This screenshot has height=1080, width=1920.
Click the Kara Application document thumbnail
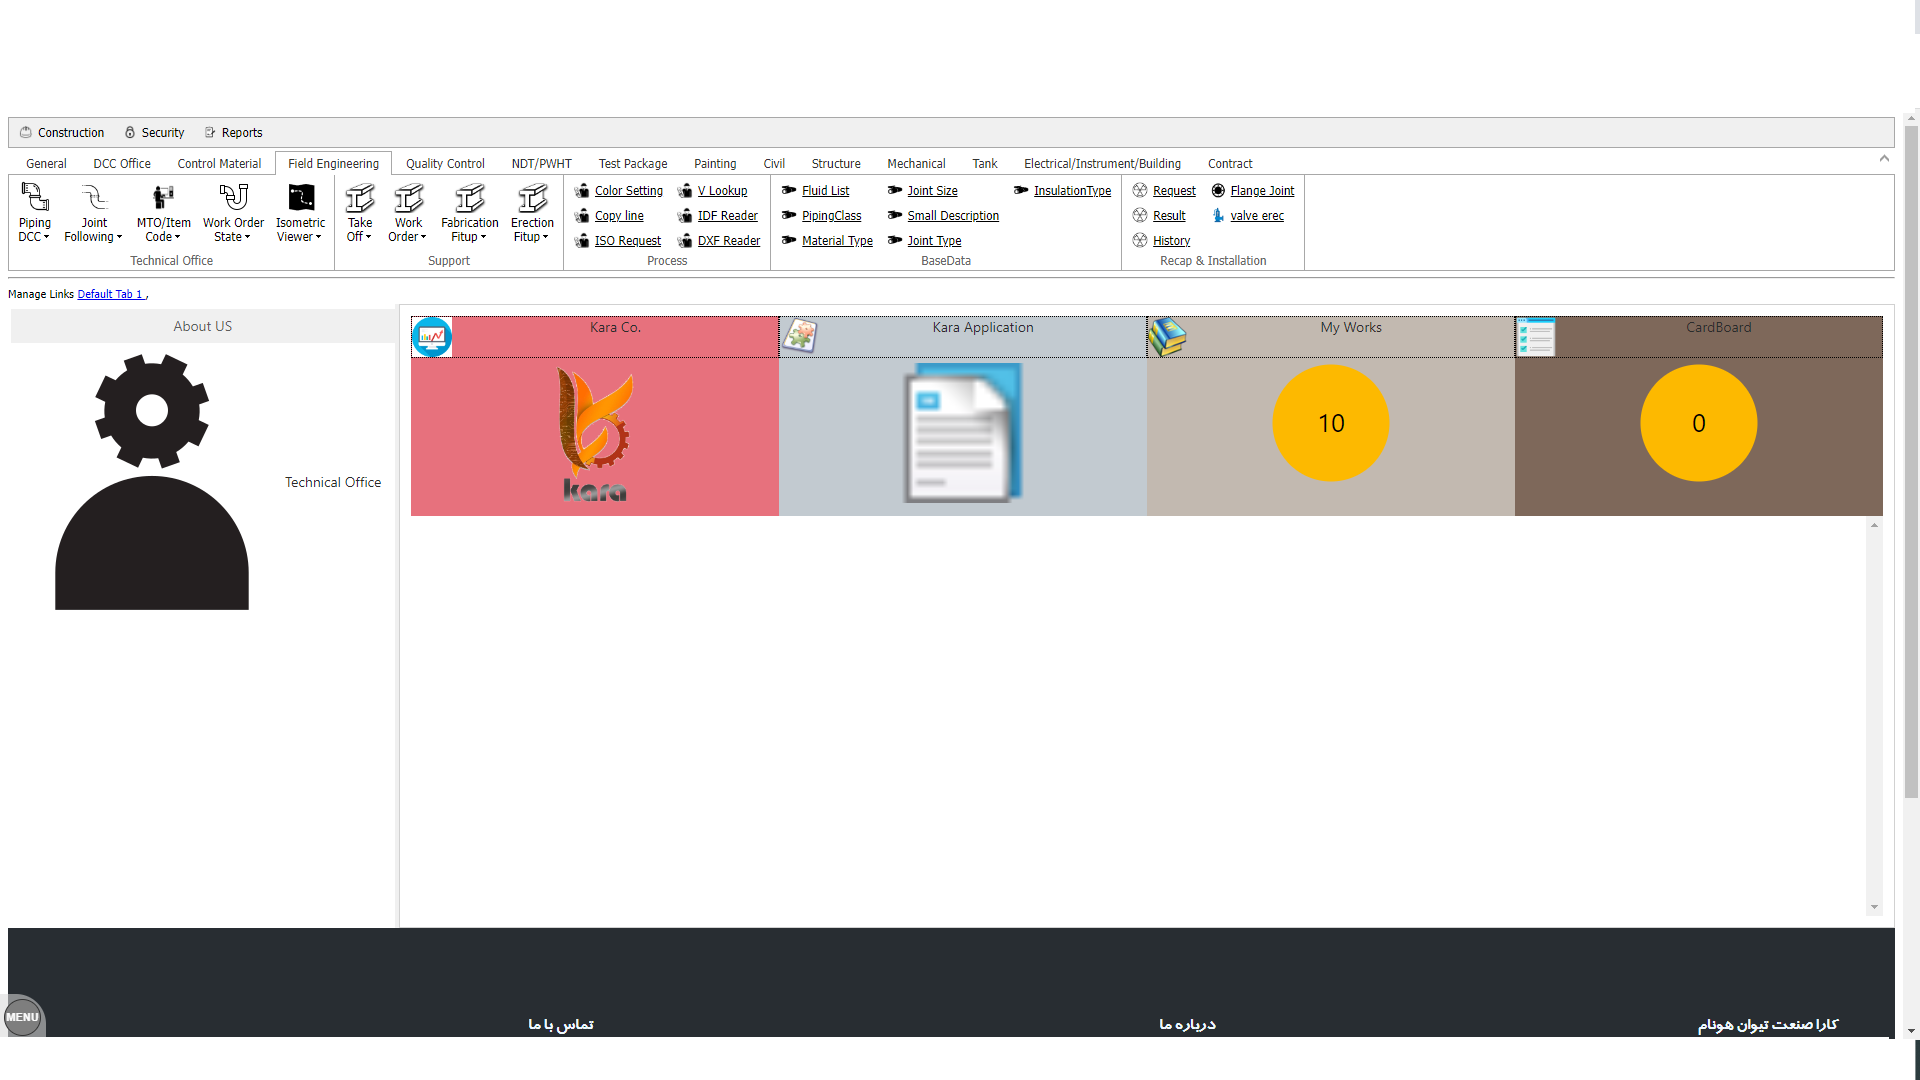coord(963,434)
